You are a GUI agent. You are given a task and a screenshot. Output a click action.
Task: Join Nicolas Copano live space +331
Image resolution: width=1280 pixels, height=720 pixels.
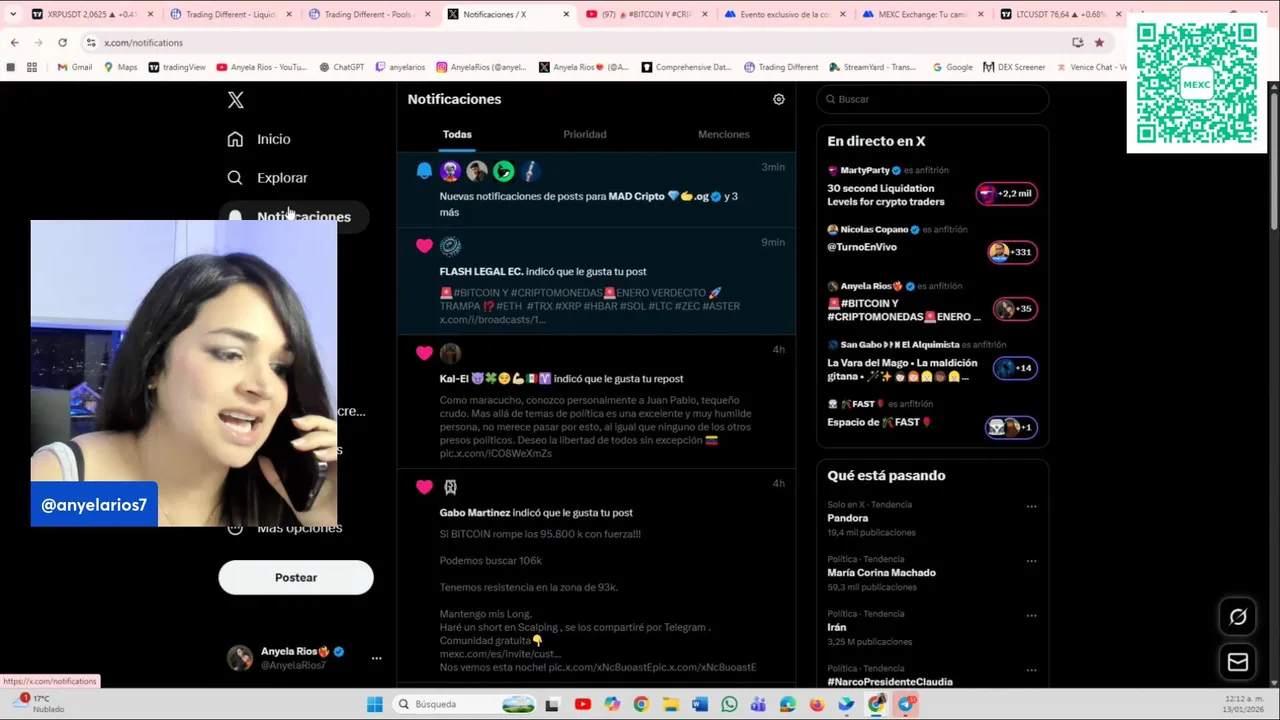point(1012,252)
